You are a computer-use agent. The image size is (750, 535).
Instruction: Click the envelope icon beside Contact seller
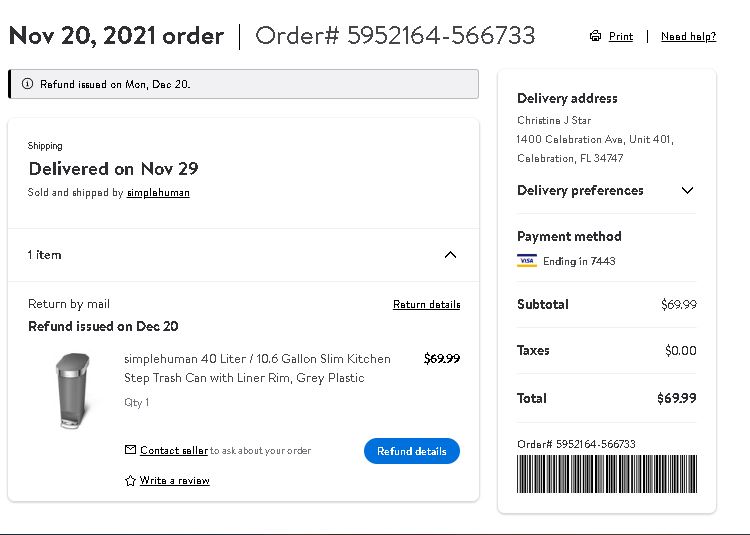(x=130, y=449)
